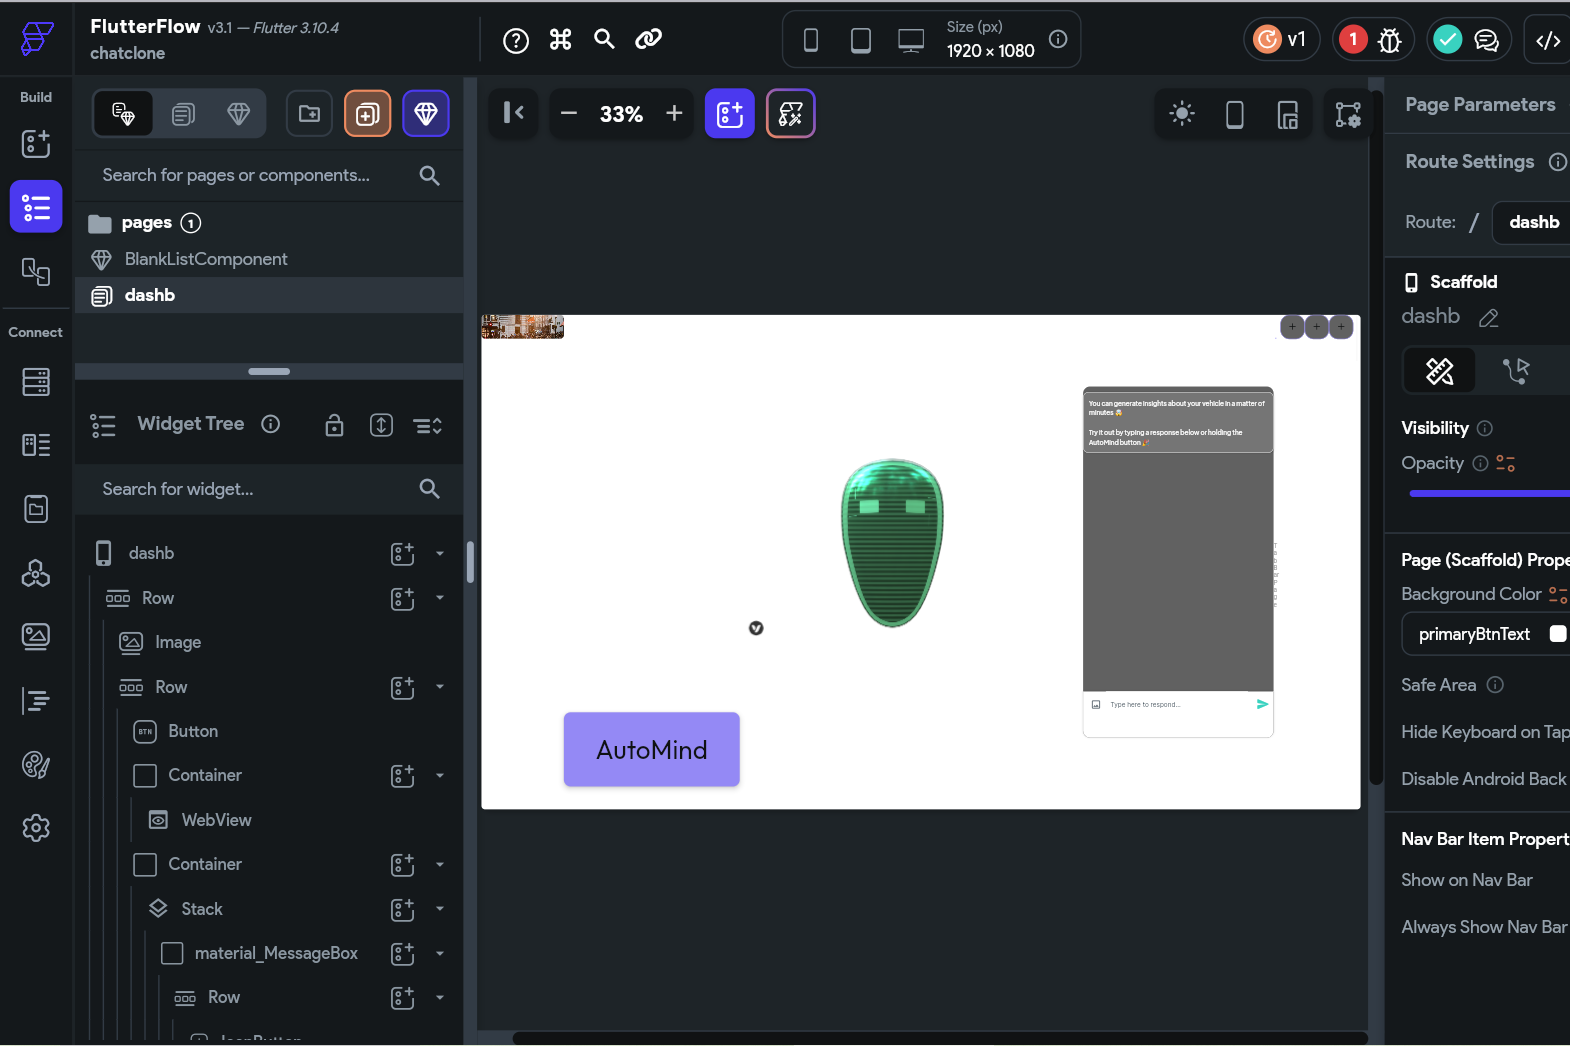
Task: Collapse the nested Row below Image
Action: pyautogui.click(x=440, y=687)
